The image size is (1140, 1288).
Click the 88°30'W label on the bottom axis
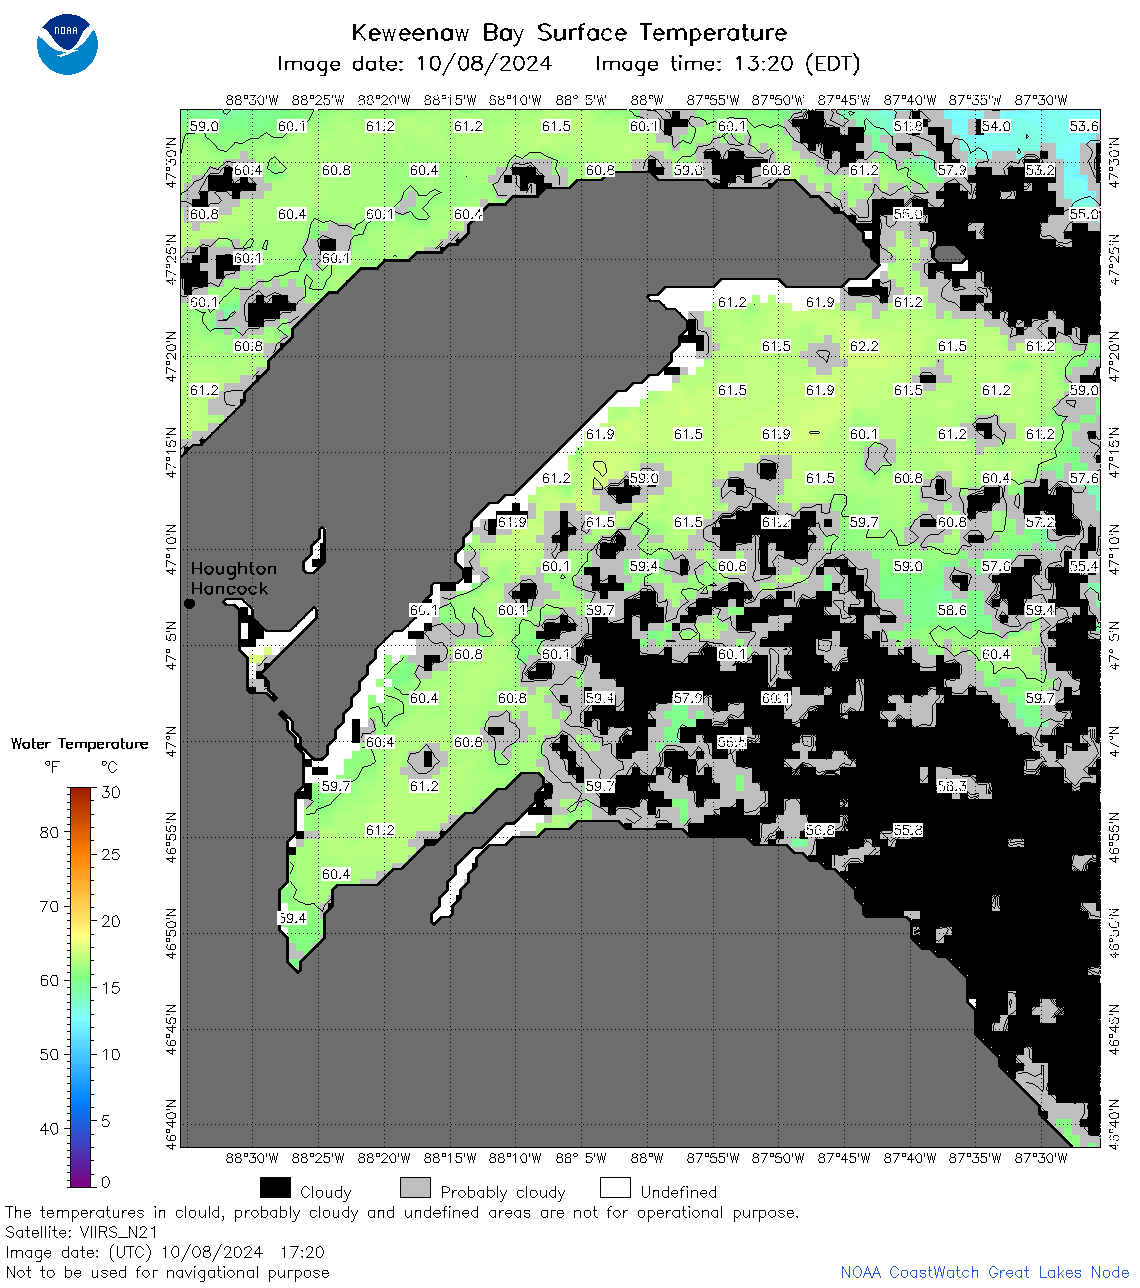click(251, 1158)
